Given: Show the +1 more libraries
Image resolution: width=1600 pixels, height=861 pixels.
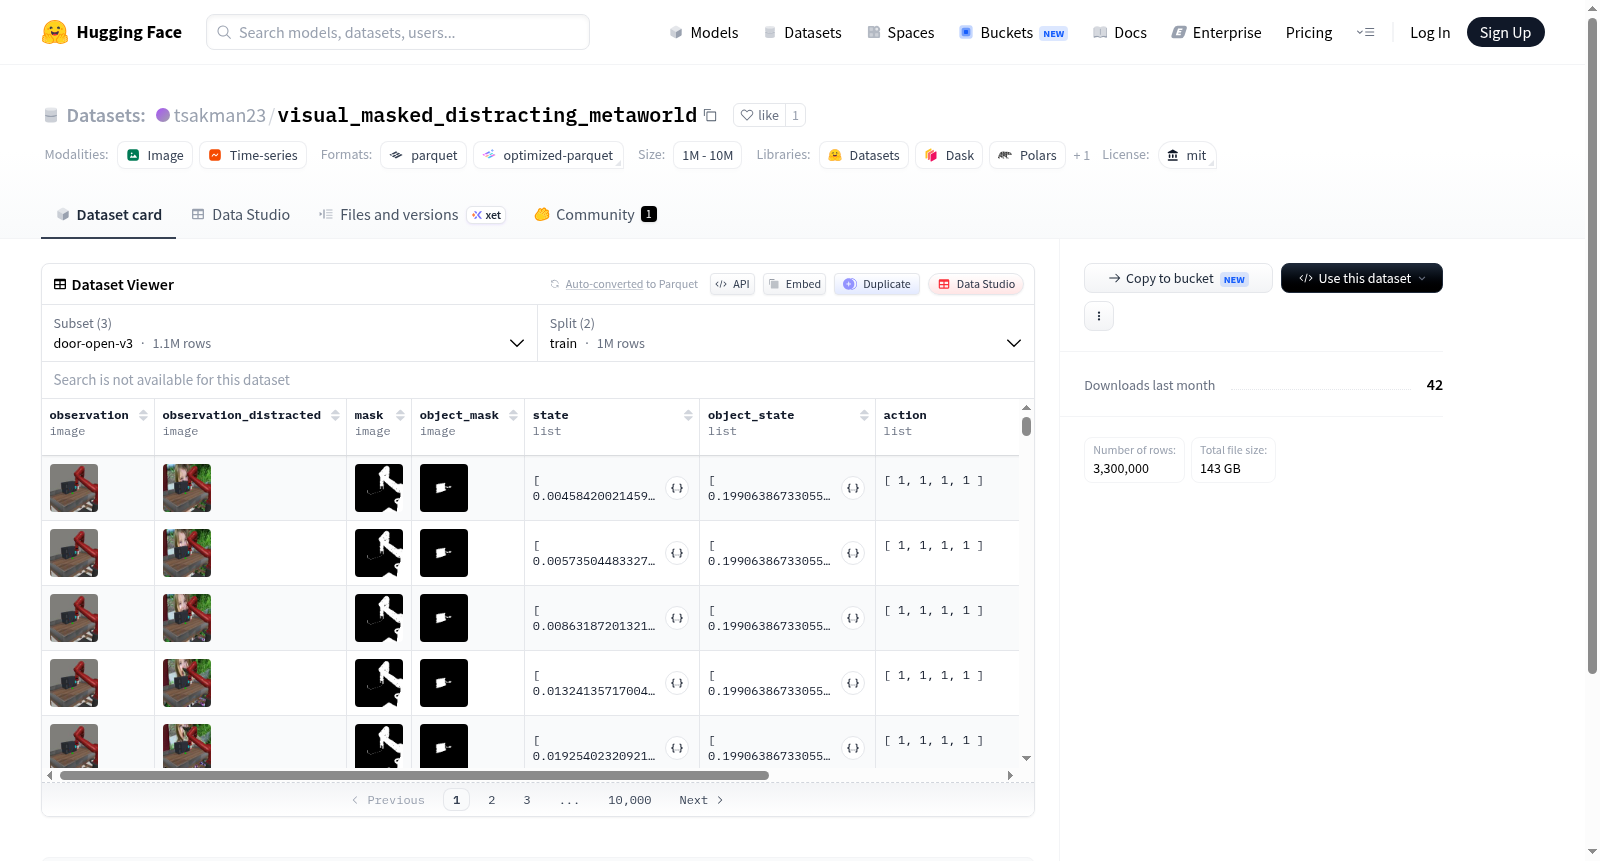Looking at the screenshot, I should 1081,156.
